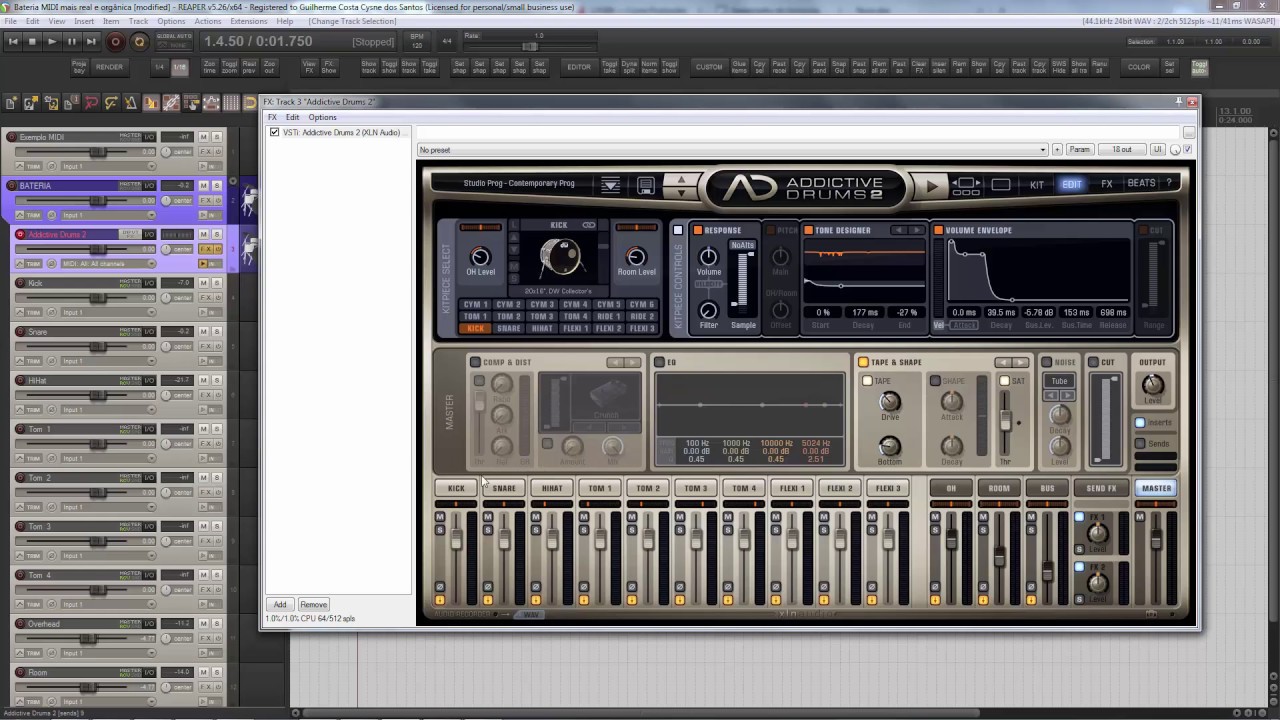This screenshot has height=720, width=1280.
Task: Uncheck the VSTi Addictive Drums 2 plugin checkbox
Action: coord(275,132)
